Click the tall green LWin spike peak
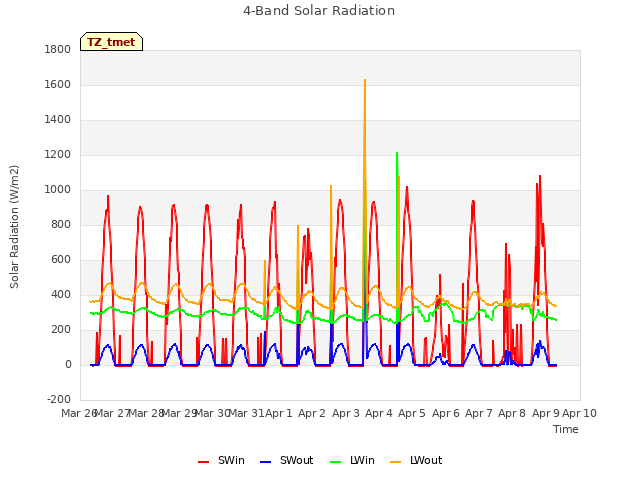This screenshot has height=480, width=640. pos(397,153)
